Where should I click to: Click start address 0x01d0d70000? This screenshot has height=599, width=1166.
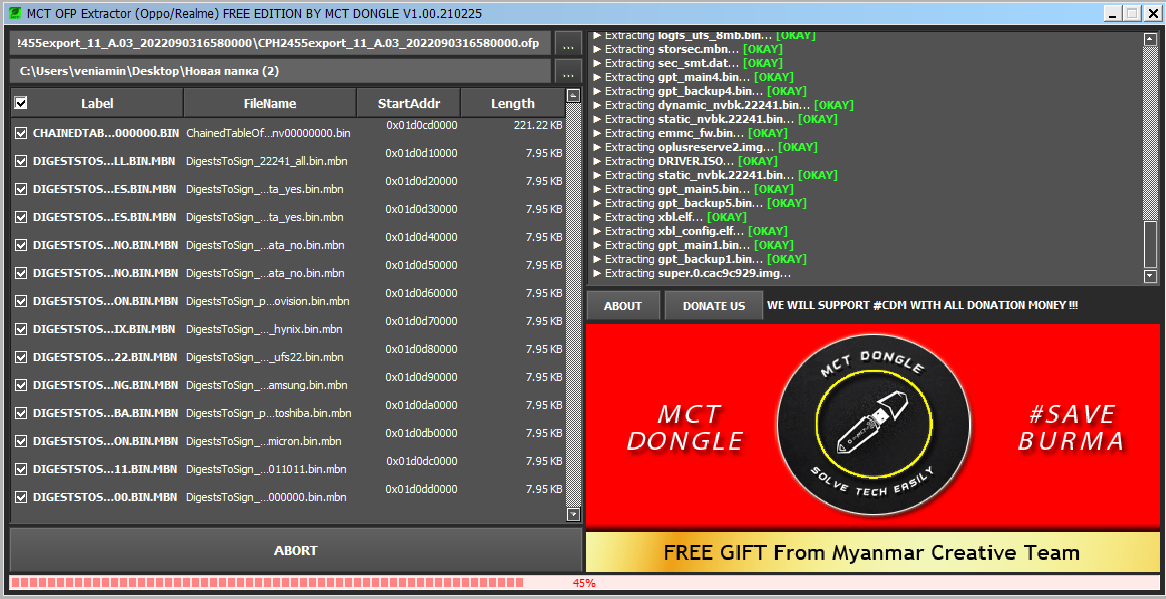(422, 321)
